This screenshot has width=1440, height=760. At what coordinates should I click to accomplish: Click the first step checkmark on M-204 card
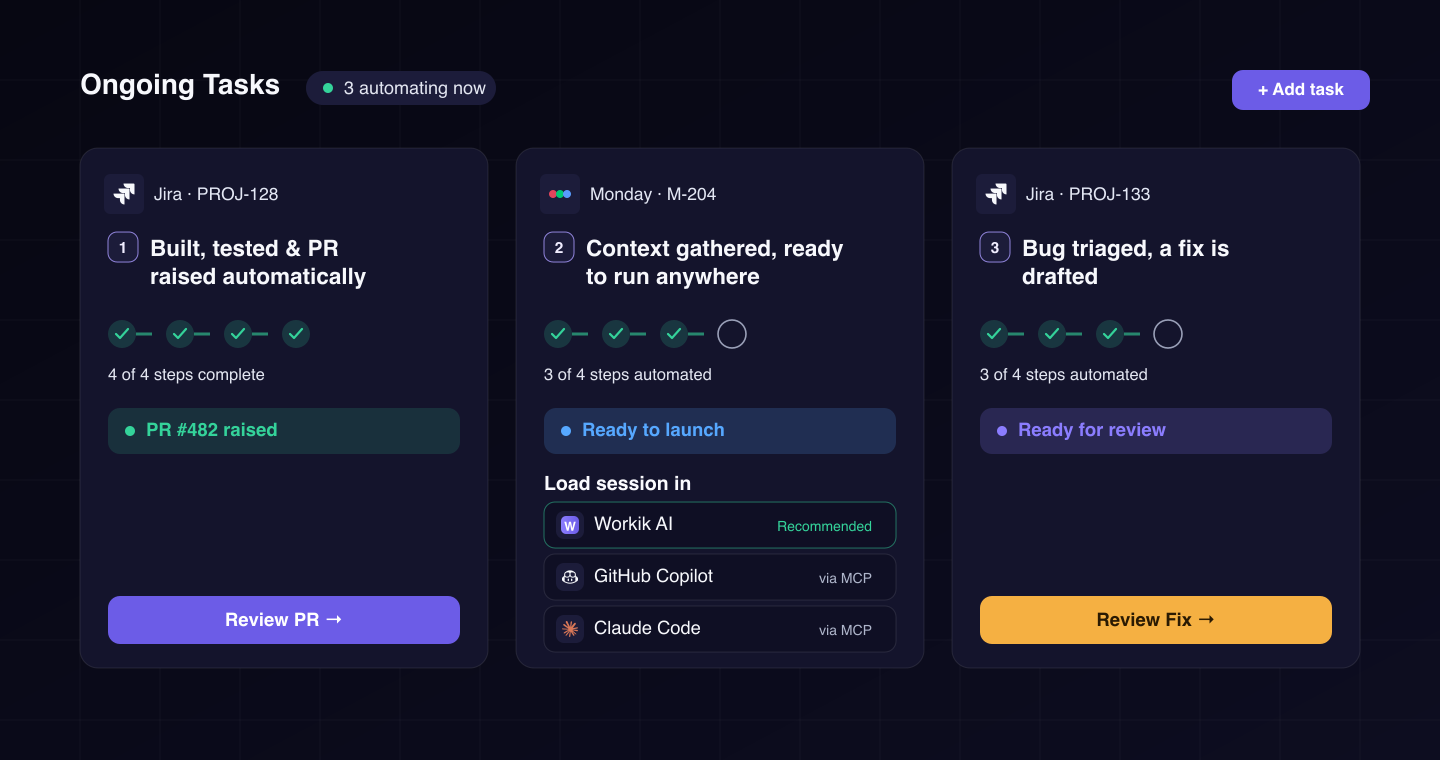[558, 334]
